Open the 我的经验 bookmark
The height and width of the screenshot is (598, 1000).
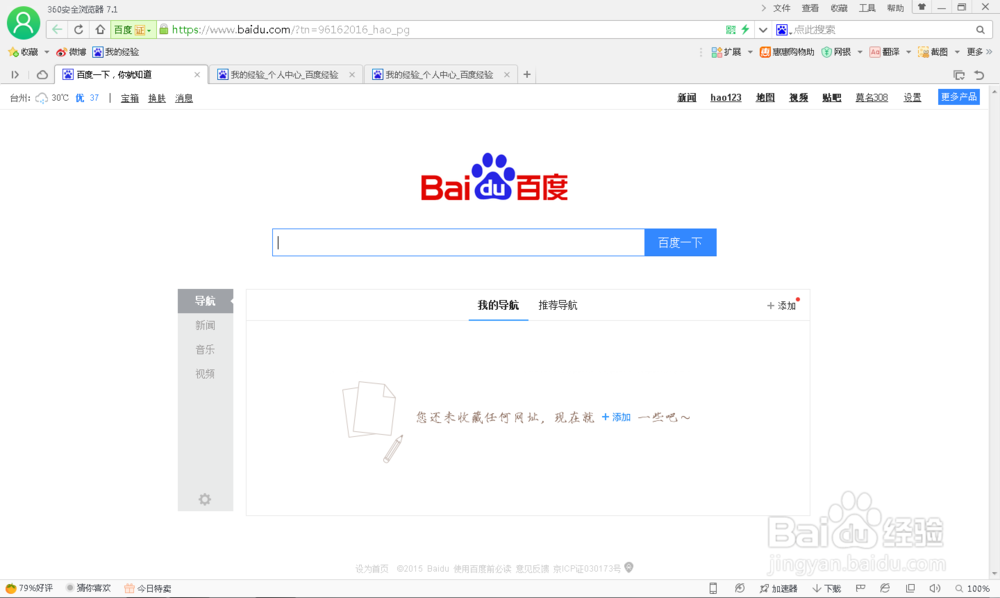pyautogui.click(x=115, y=52)
